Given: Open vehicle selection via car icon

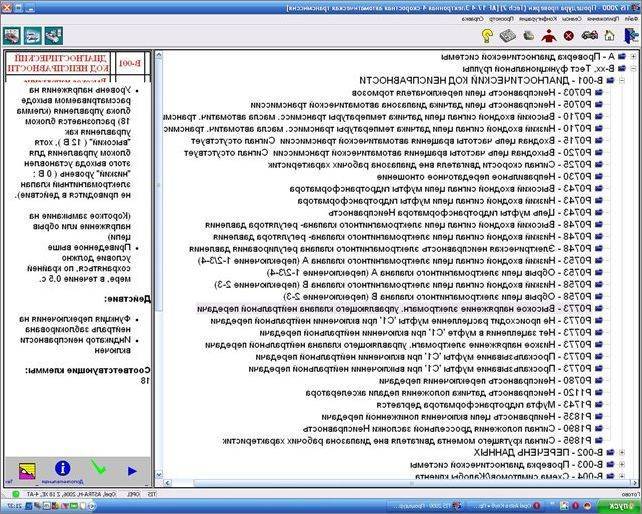Looking at the screenshot, I should click(589, 36).
